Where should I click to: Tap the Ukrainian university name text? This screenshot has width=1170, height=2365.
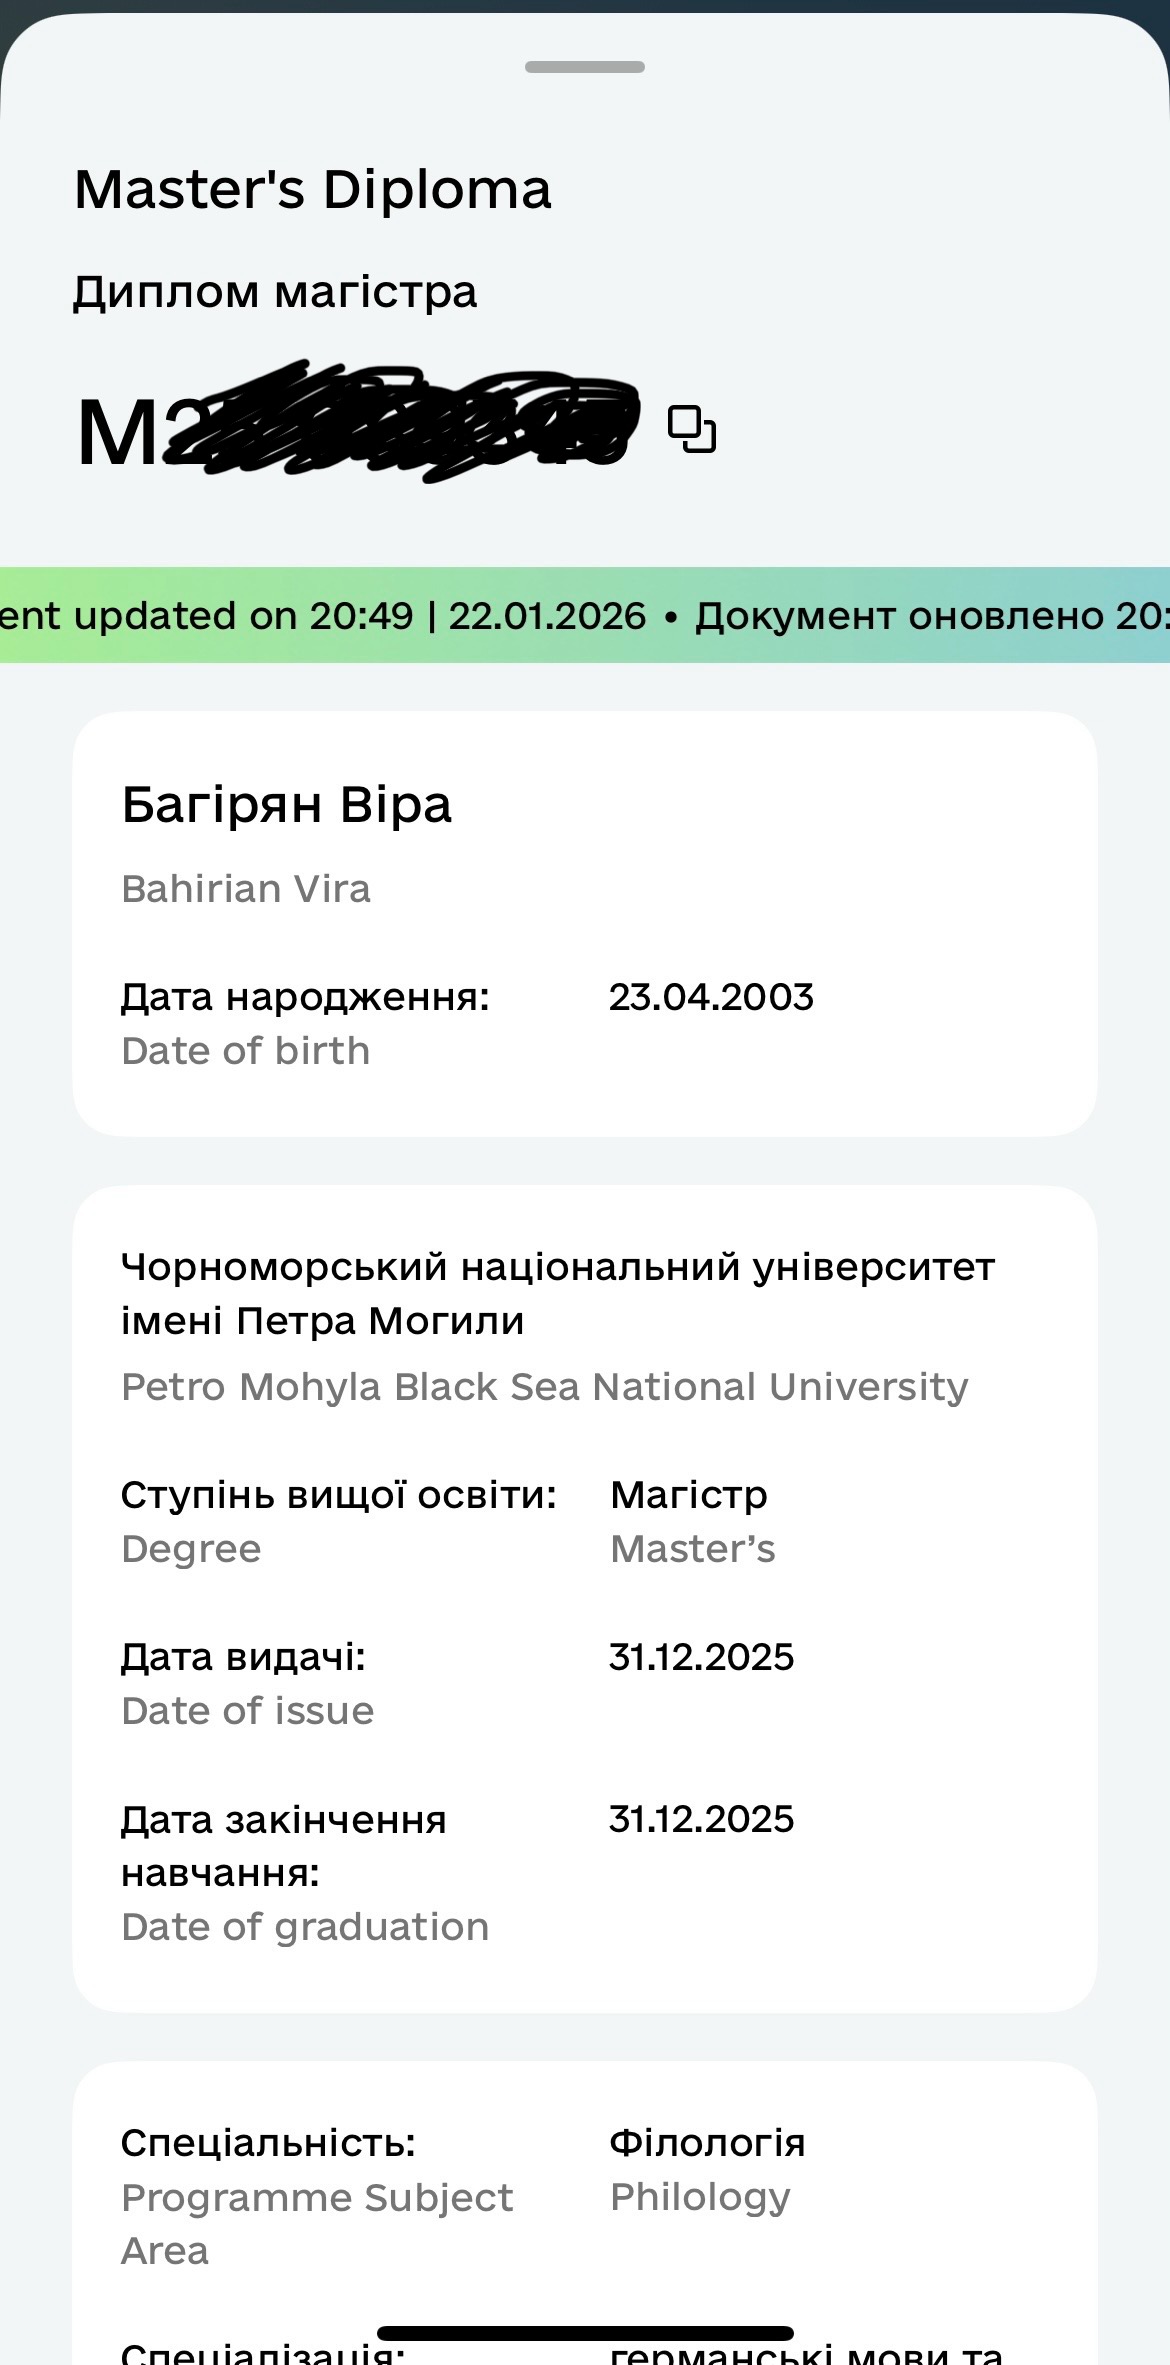point(557,1293)
